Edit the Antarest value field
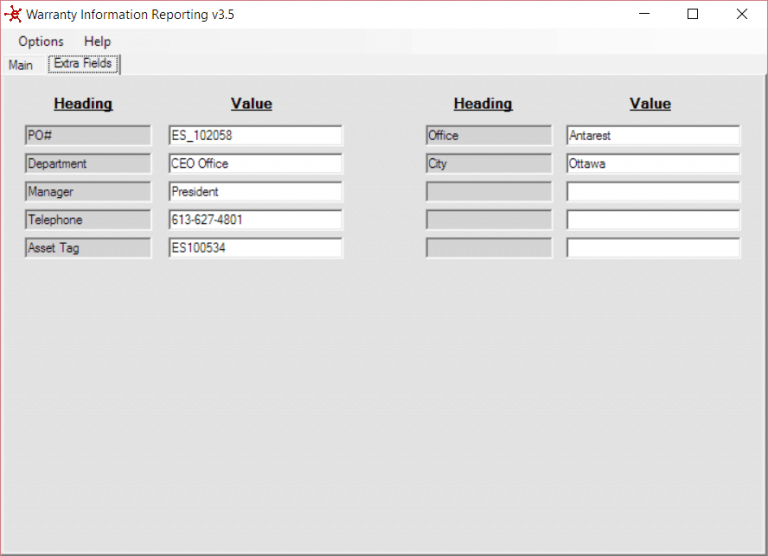The height and width of the screenshot is (556, 768). 653,136
